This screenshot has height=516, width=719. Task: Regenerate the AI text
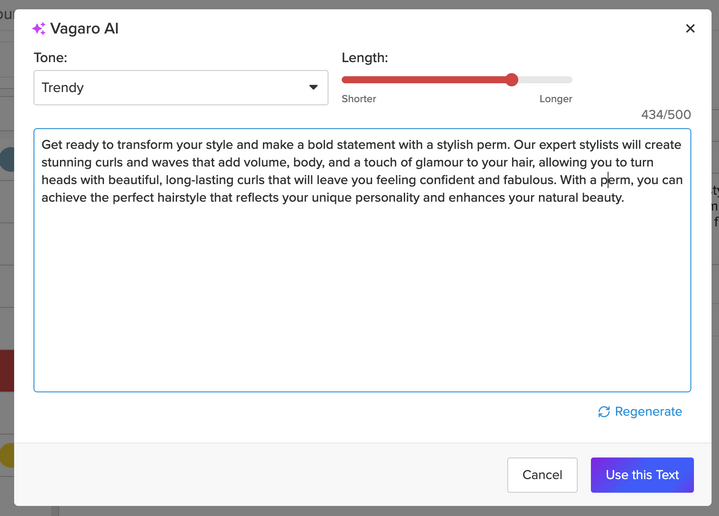pyautogui.click(x=640, y=411)
